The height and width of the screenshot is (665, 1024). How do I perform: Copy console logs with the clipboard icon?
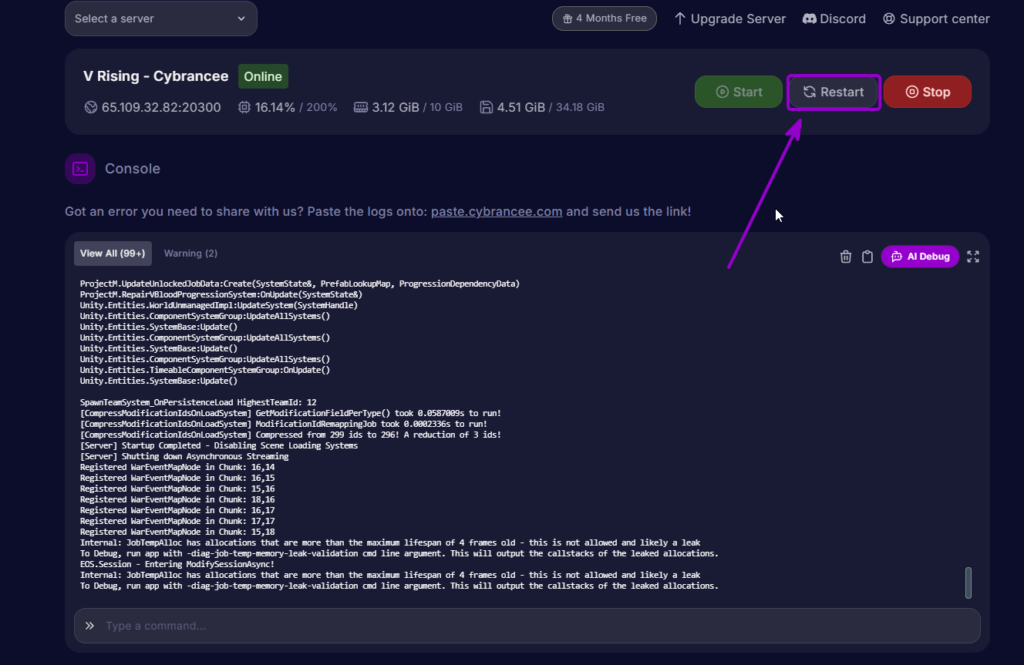(867, 257)
